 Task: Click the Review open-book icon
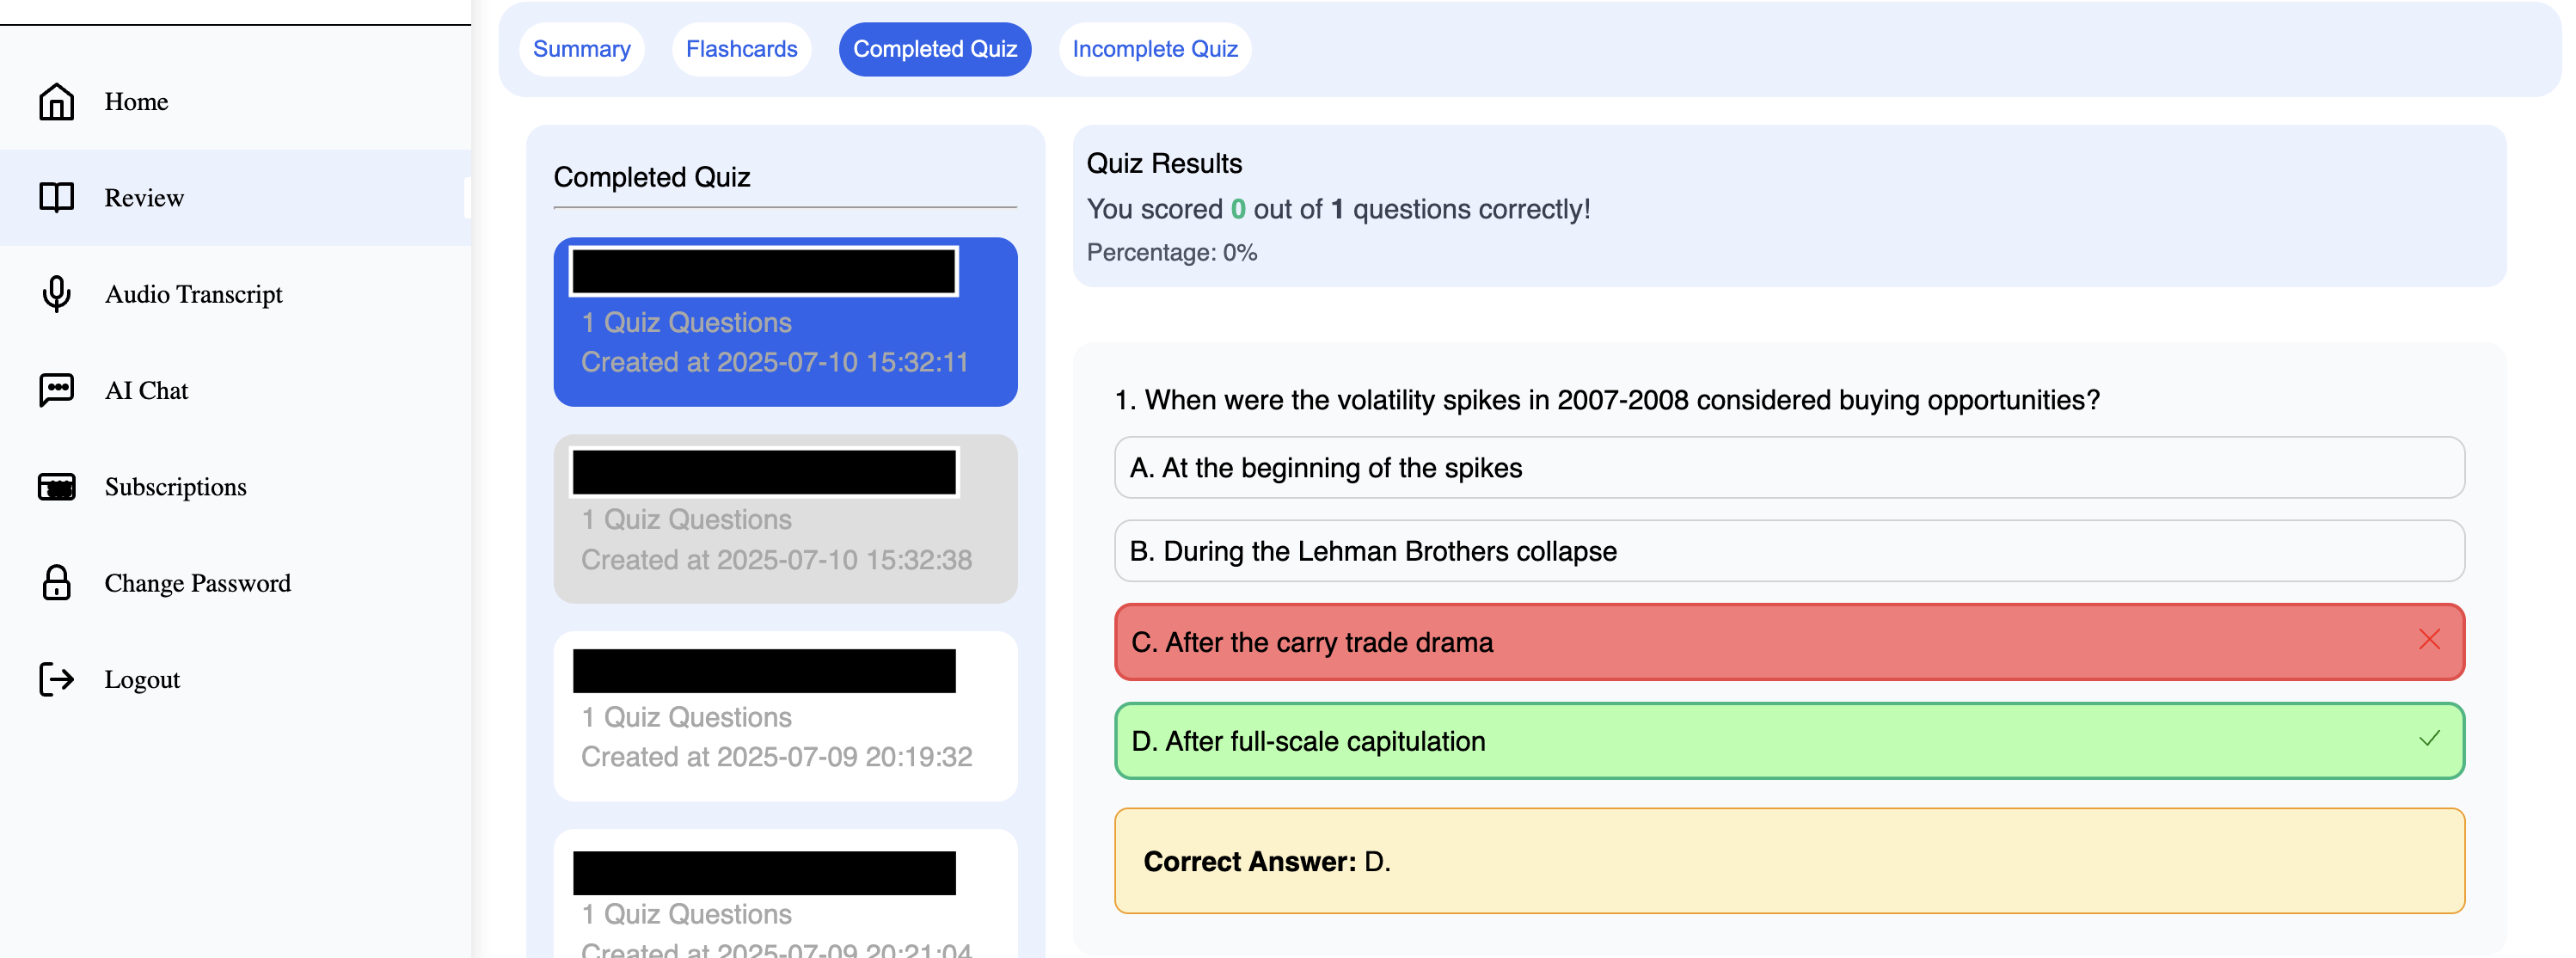[x=56, y=197]
